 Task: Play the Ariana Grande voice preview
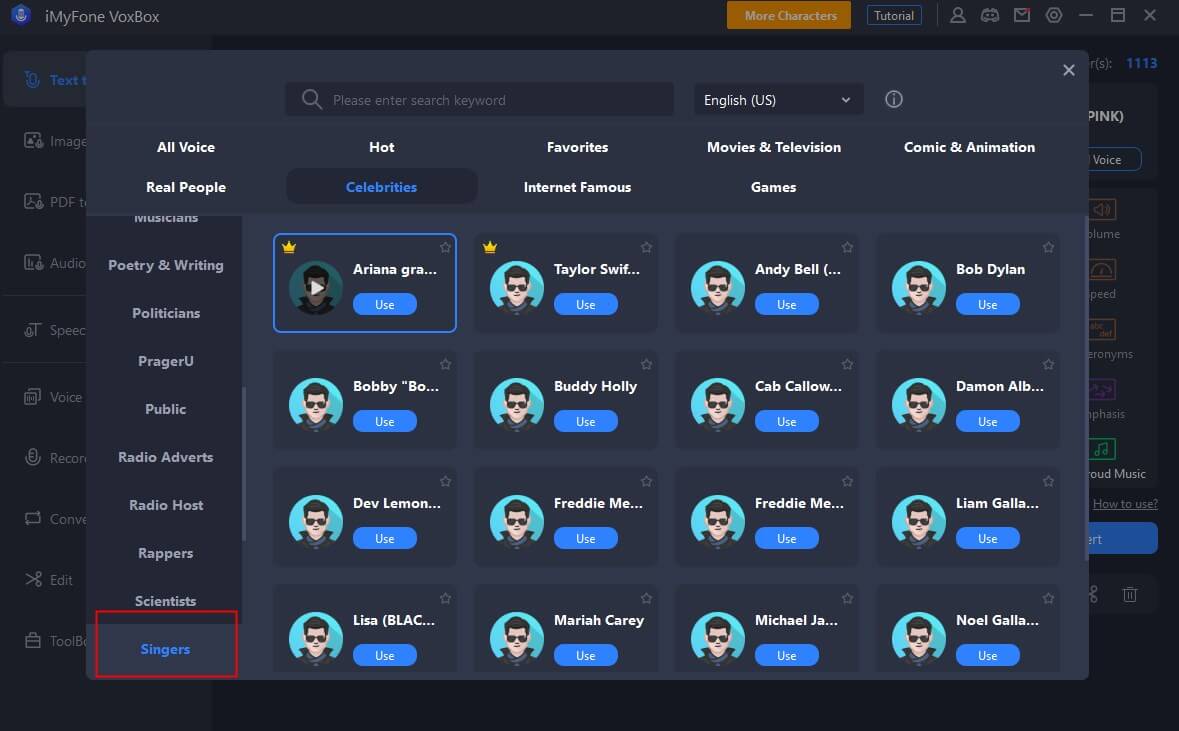[x=316, y=287]
